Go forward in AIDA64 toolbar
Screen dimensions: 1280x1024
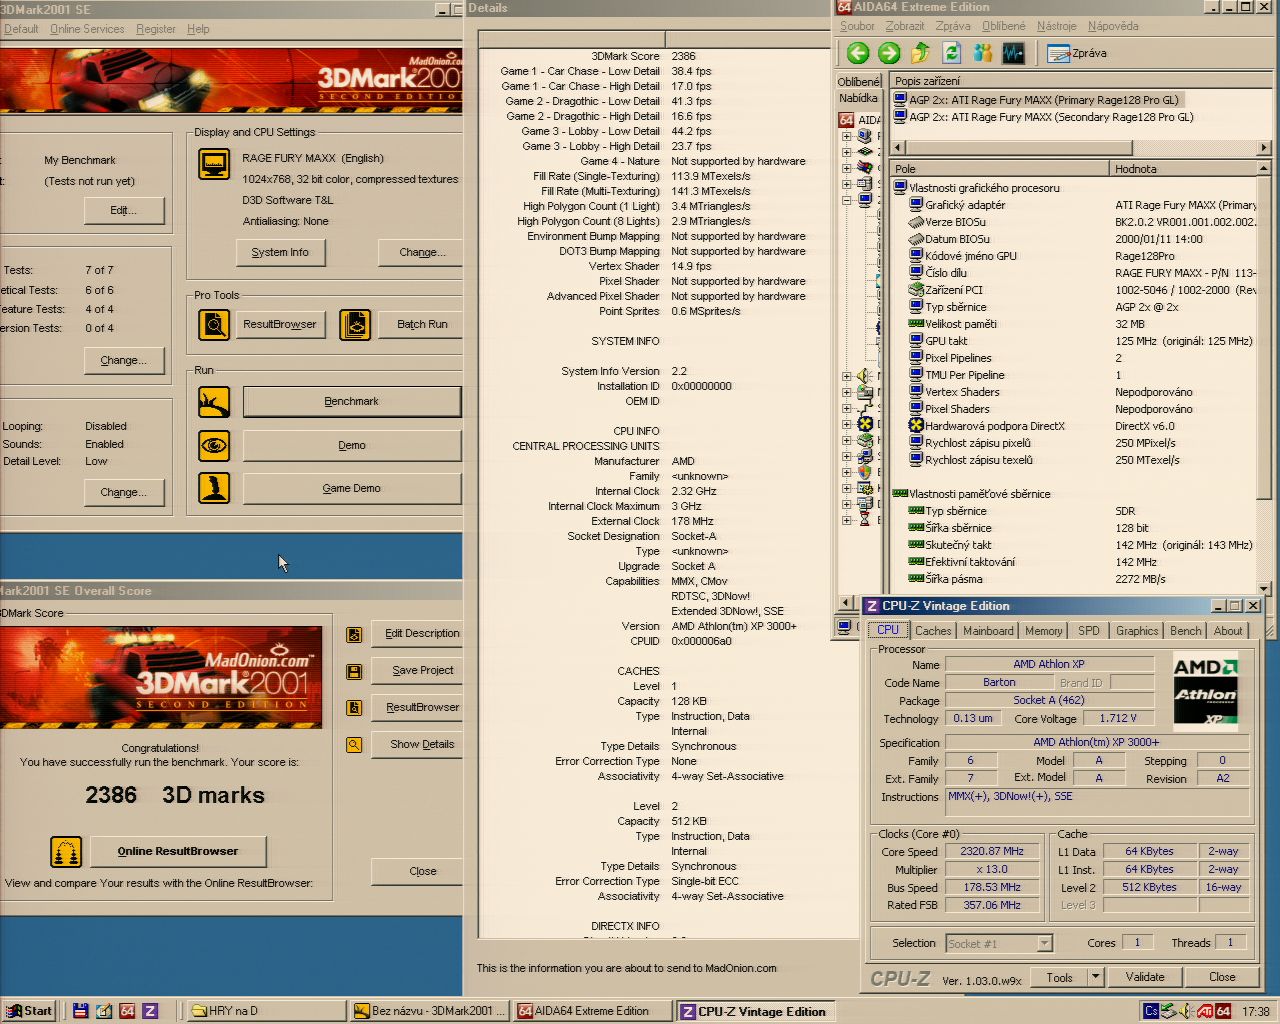click(x=889, y=53)
